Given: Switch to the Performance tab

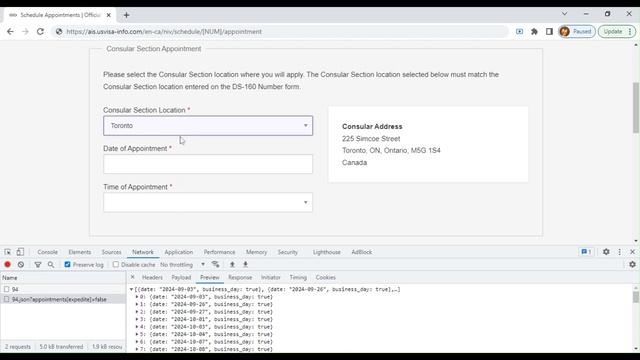Looking at the screenshot, I should click(x=219, y=252).
